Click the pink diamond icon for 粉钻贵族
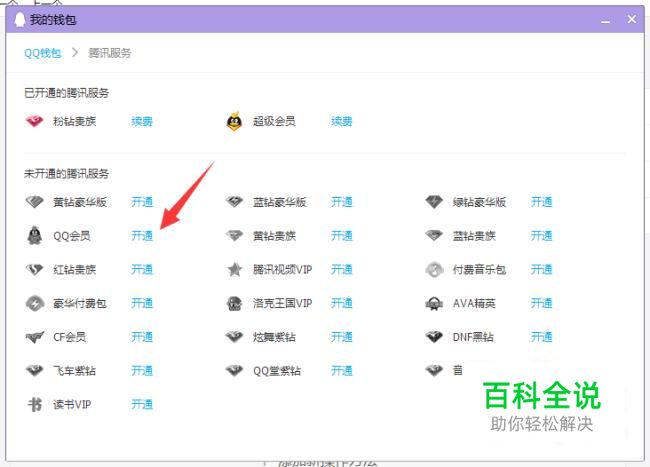This screenshot has width=650, height=467. tap(34, 121)
